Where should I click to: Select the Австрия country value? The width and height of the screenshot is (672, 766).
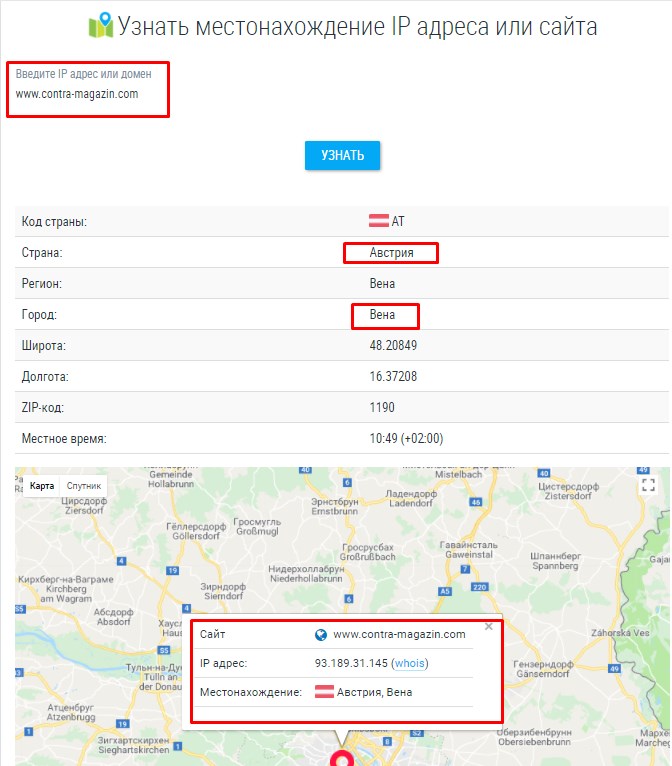coord(391,253)
